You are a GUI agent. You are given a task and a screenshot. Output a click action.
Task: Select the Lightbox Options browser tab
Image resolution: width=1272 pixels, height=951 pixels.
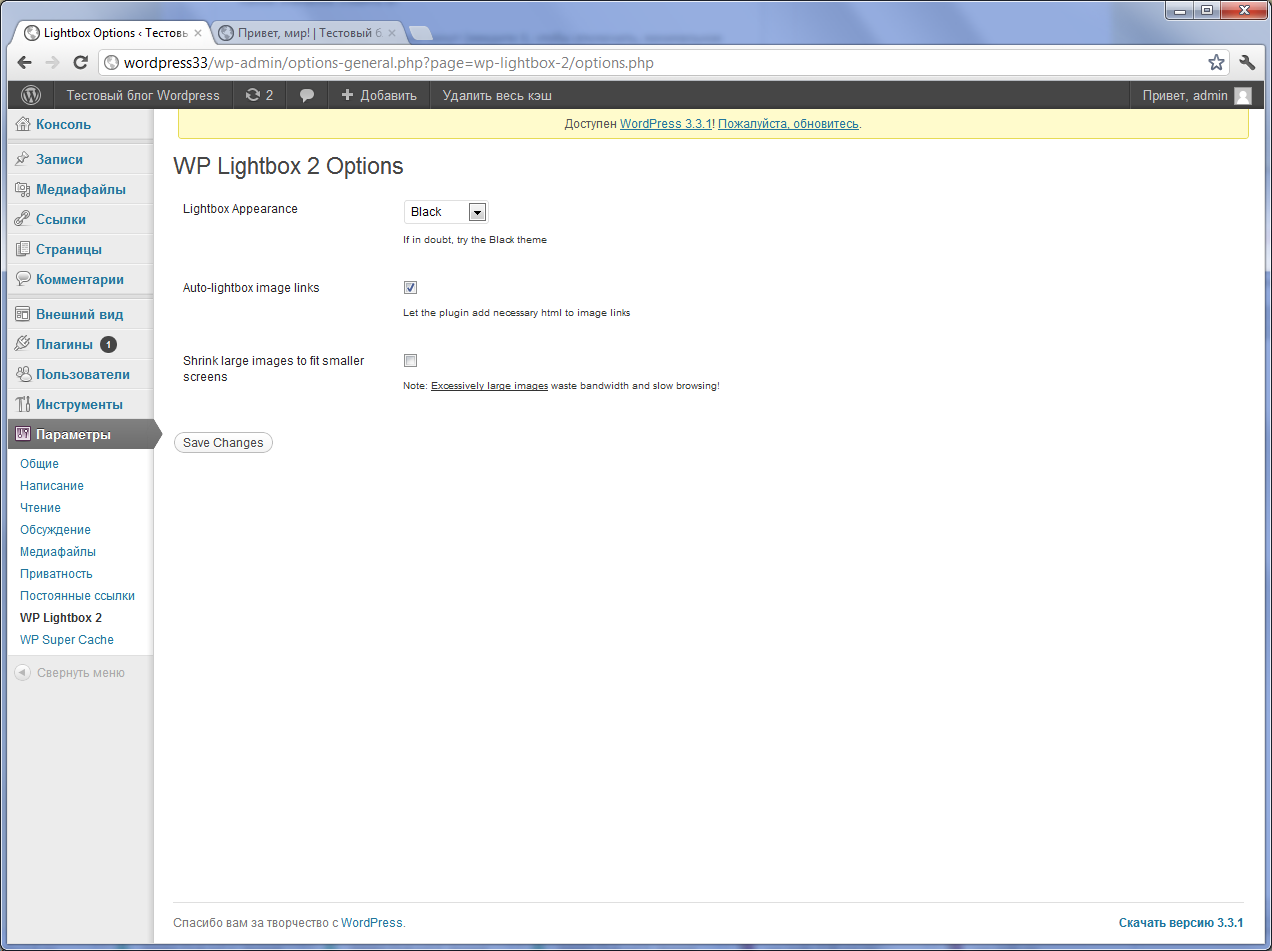[x=110, y=33]
